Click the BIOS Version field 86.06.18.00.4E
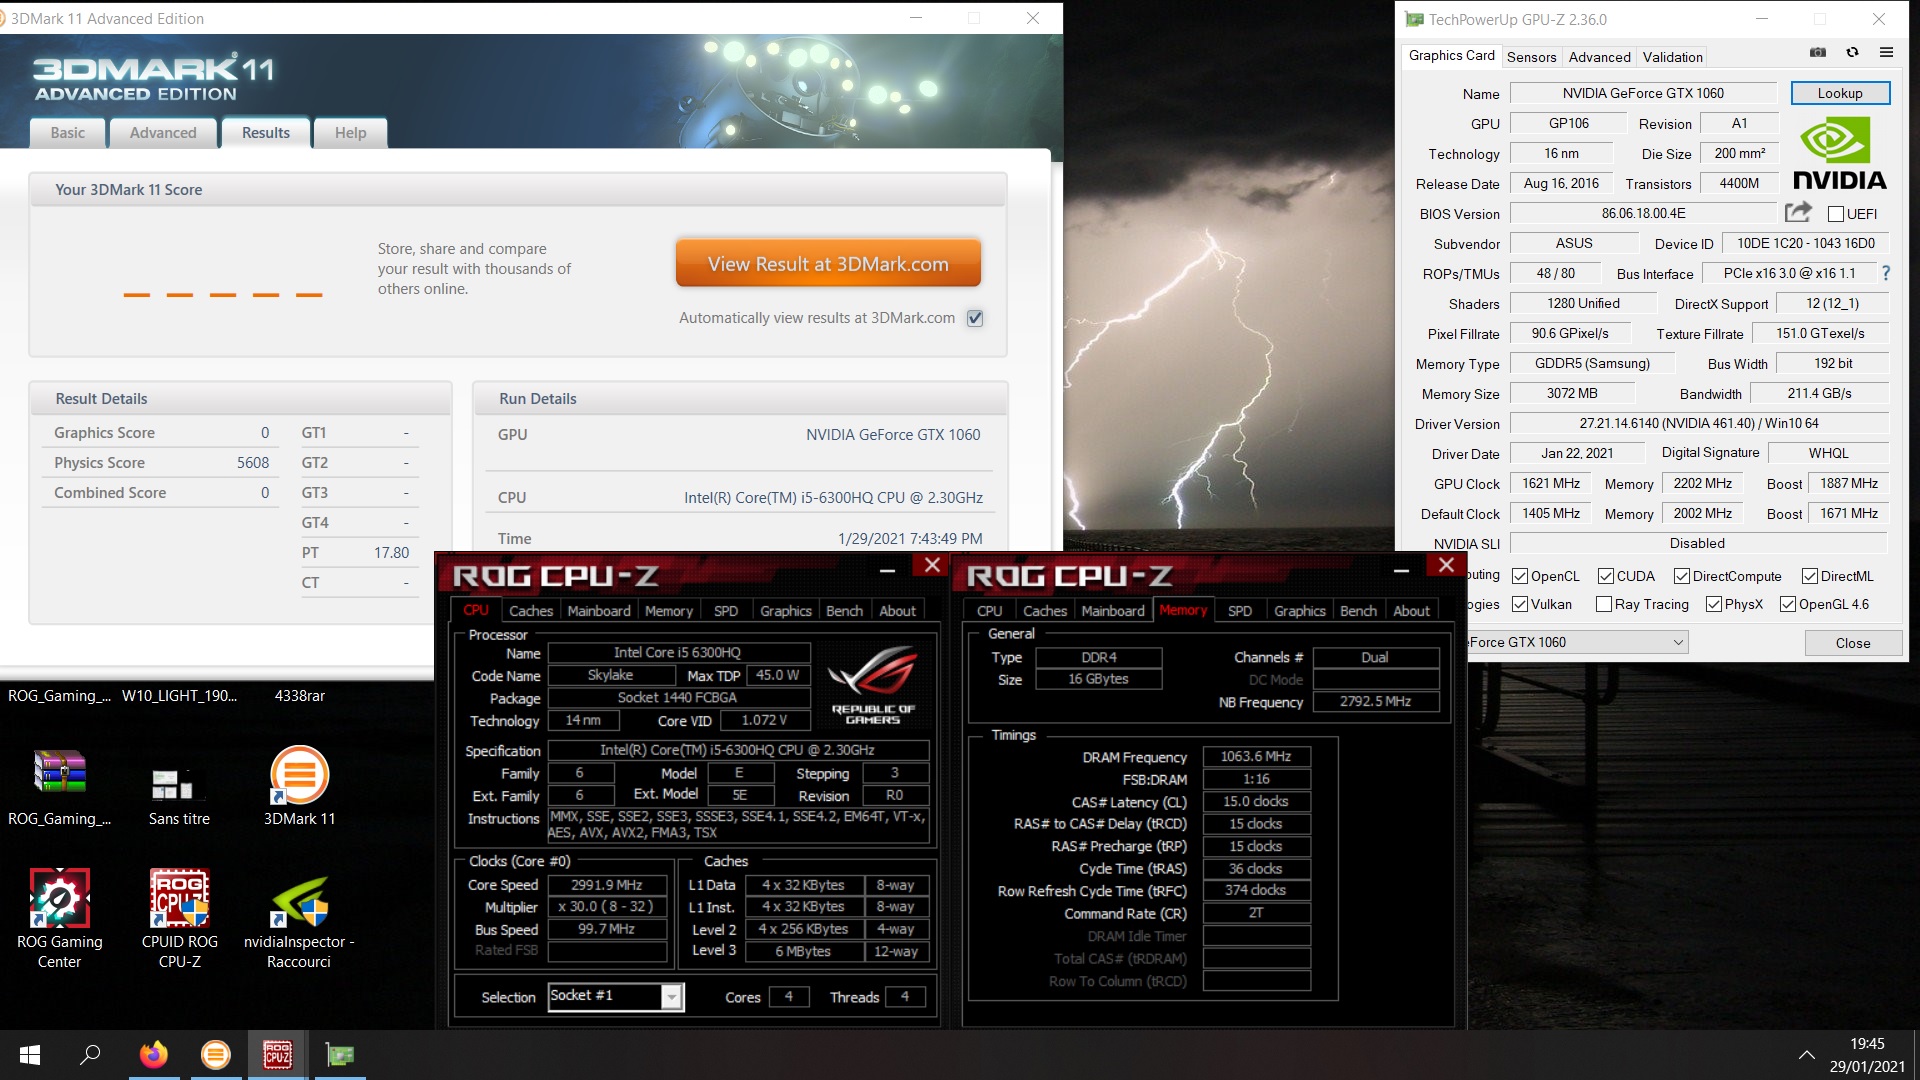 coord(1642,213)
